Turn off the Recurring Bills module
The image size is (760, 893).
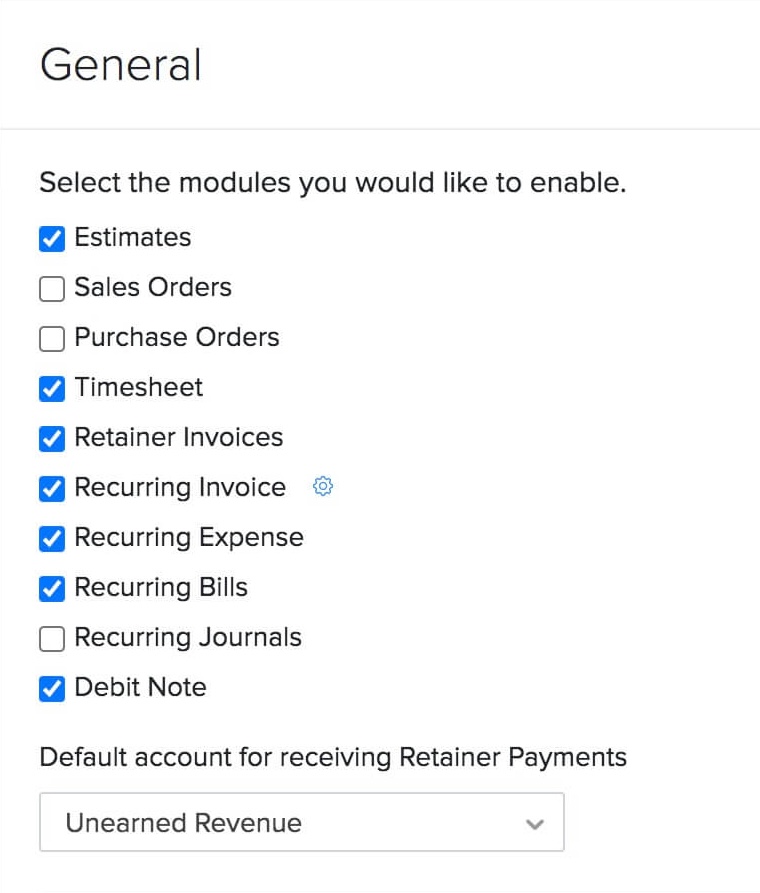50,588
